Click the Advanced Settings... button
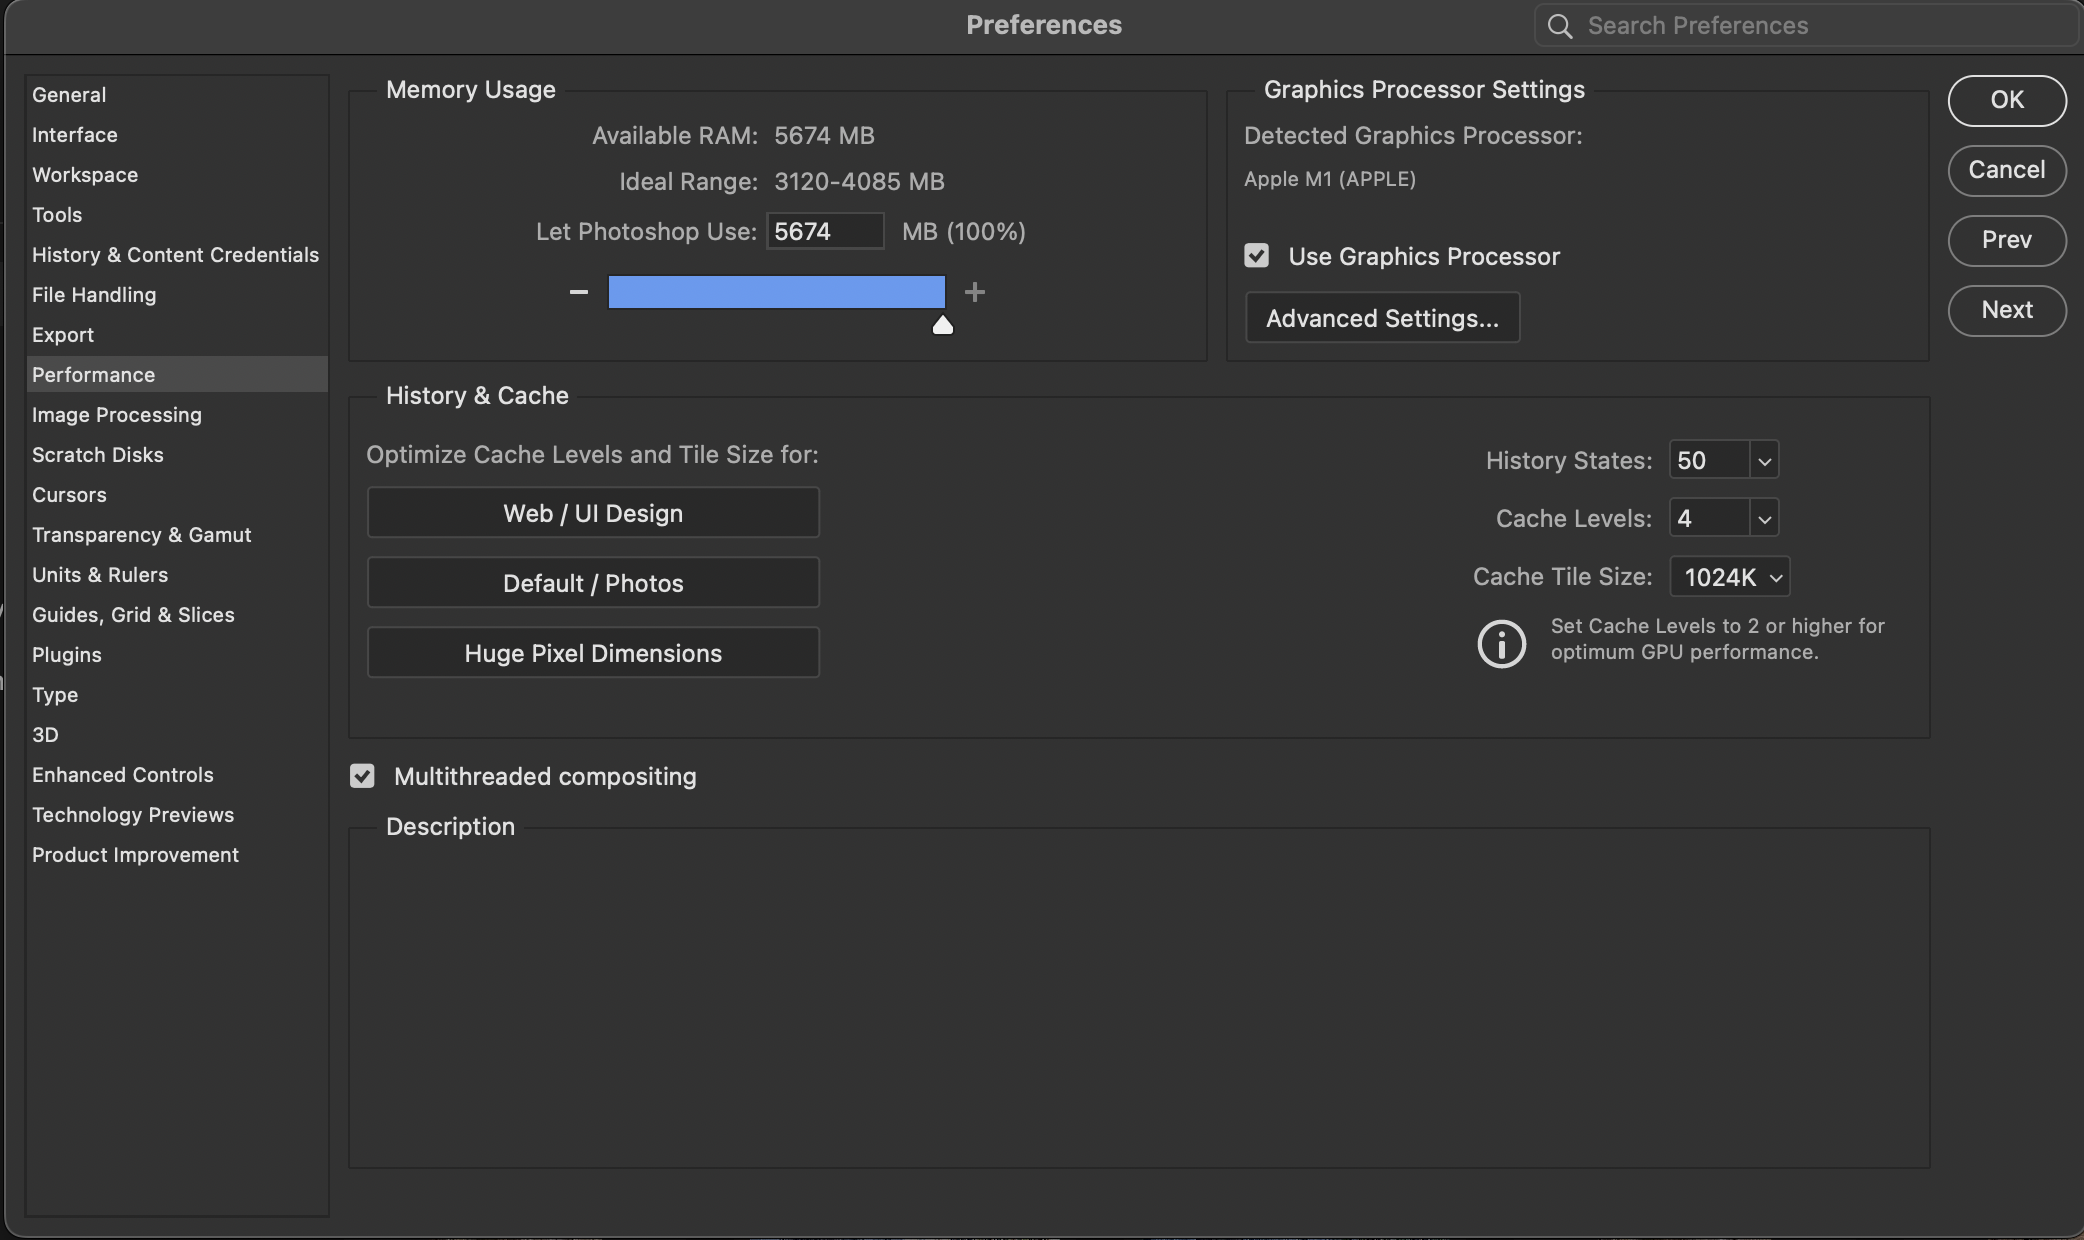Image resolution: width=2084 pixels, height=1240 pixels. tap(1382, 318)
